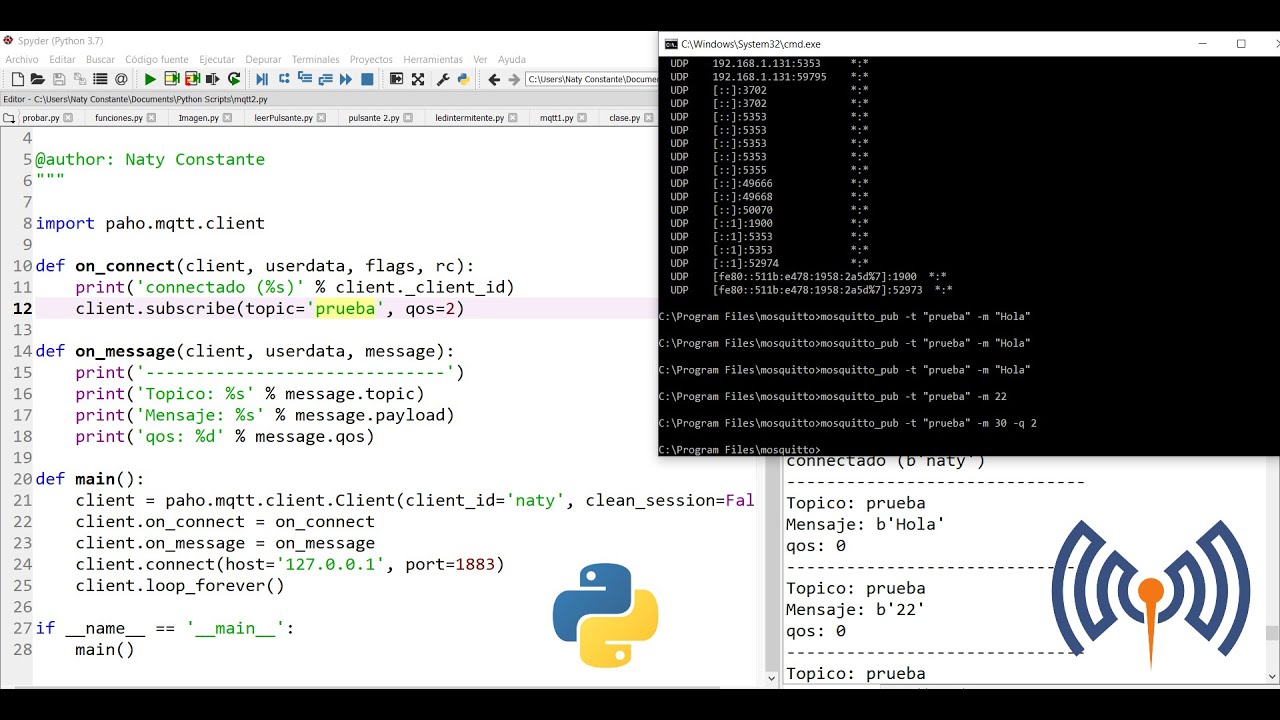Click last mosquitto_pub command with -q 2
The height and width of the screenshot is (720, 1280).
pos(928,423)
